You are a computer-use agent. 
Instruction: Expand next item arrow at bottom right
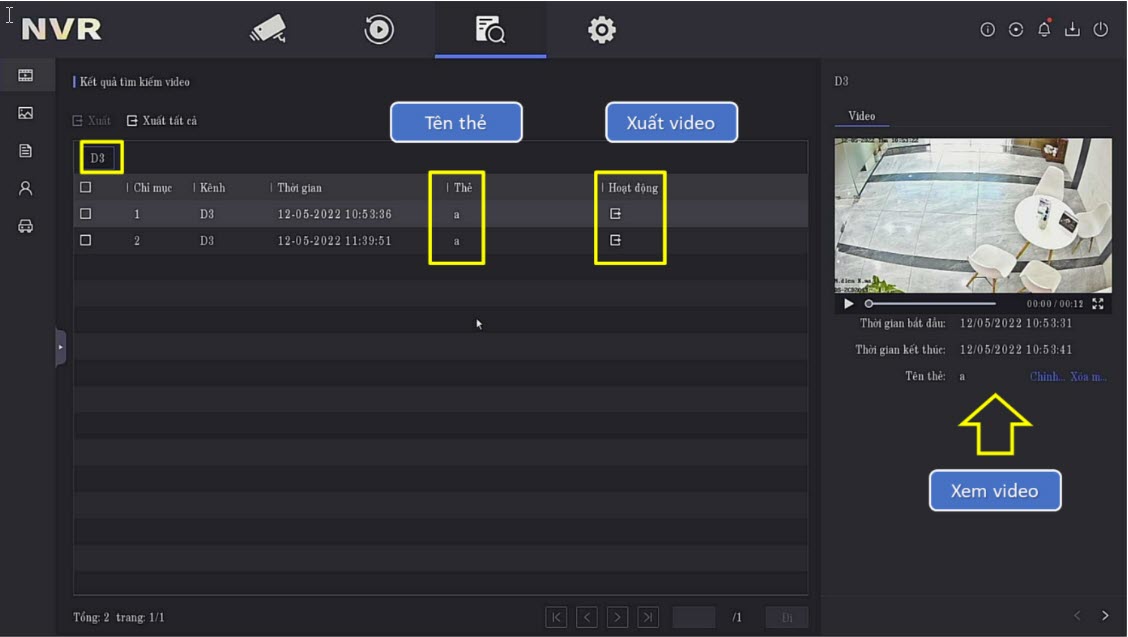1105,616
